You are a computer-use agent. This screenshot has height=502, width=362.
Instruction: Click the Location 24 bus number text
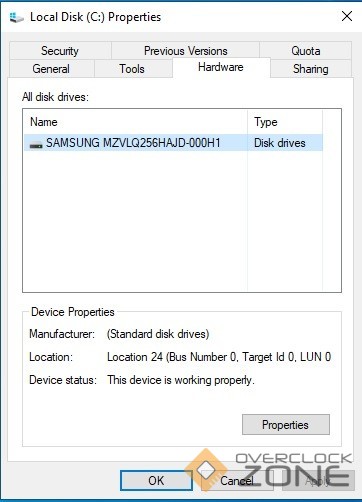[219, 357]
